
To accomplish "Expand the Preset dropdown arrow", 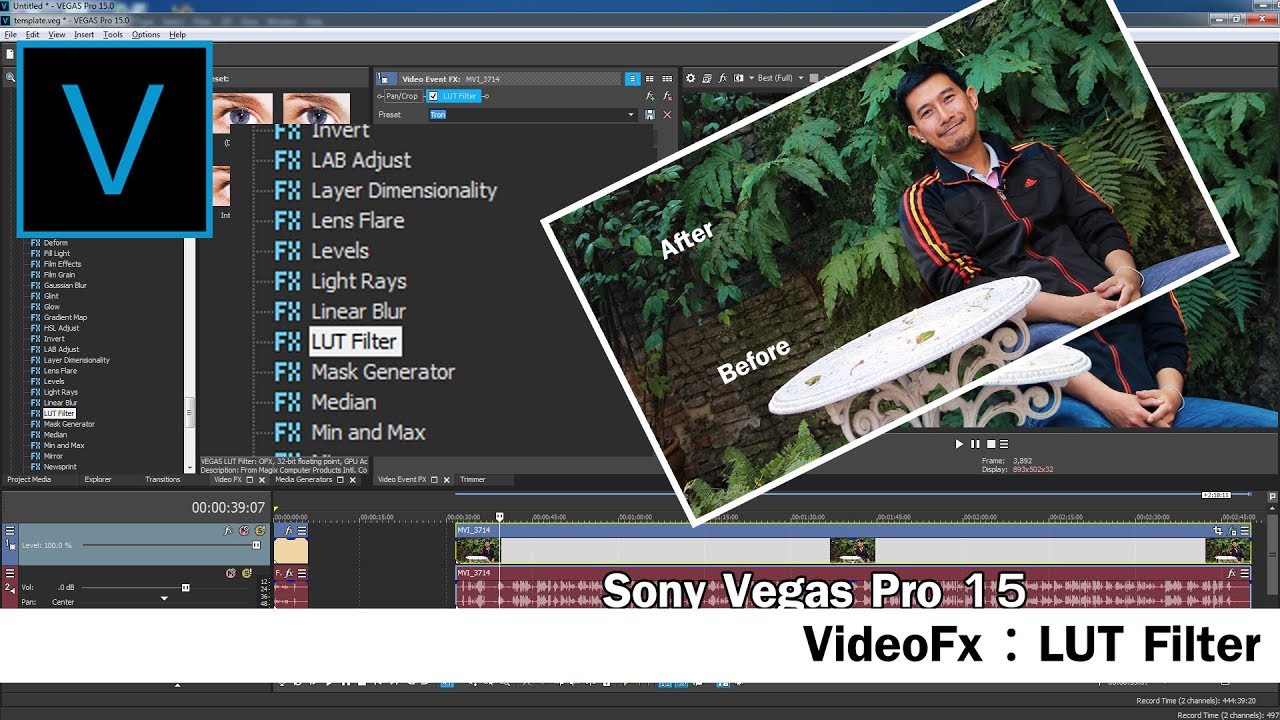I will tap(631, 115).
